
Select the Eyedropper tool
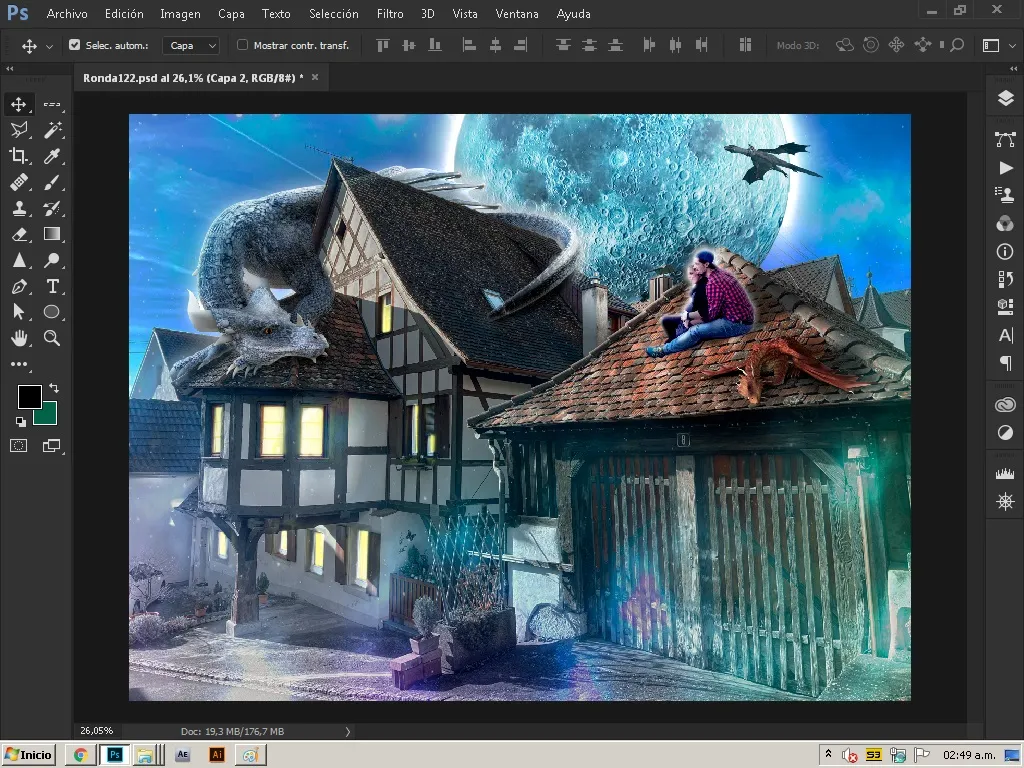click(x=52, y=156)
